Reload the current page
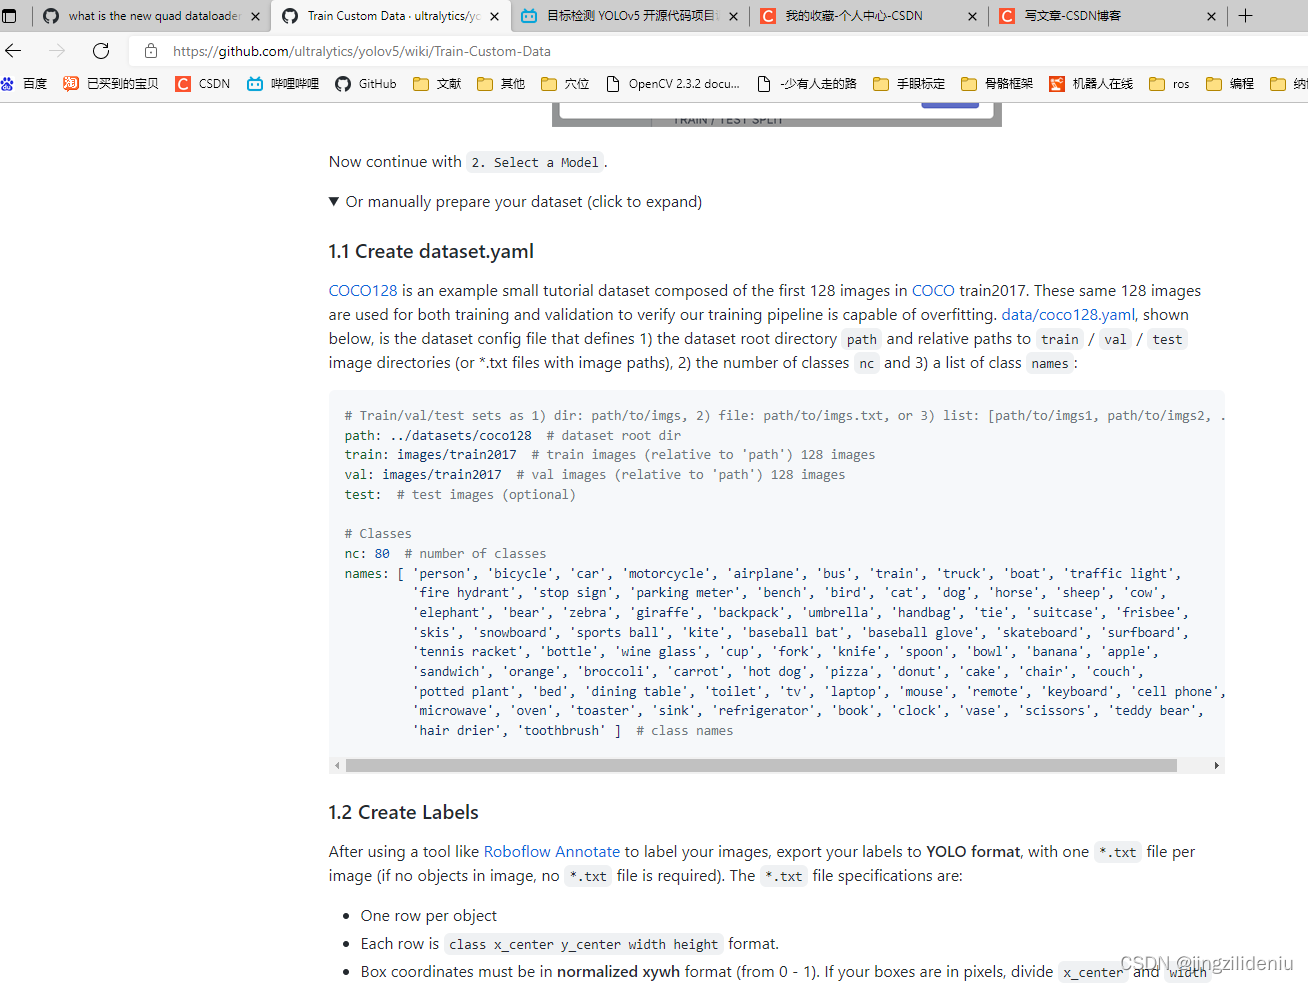 101,51
